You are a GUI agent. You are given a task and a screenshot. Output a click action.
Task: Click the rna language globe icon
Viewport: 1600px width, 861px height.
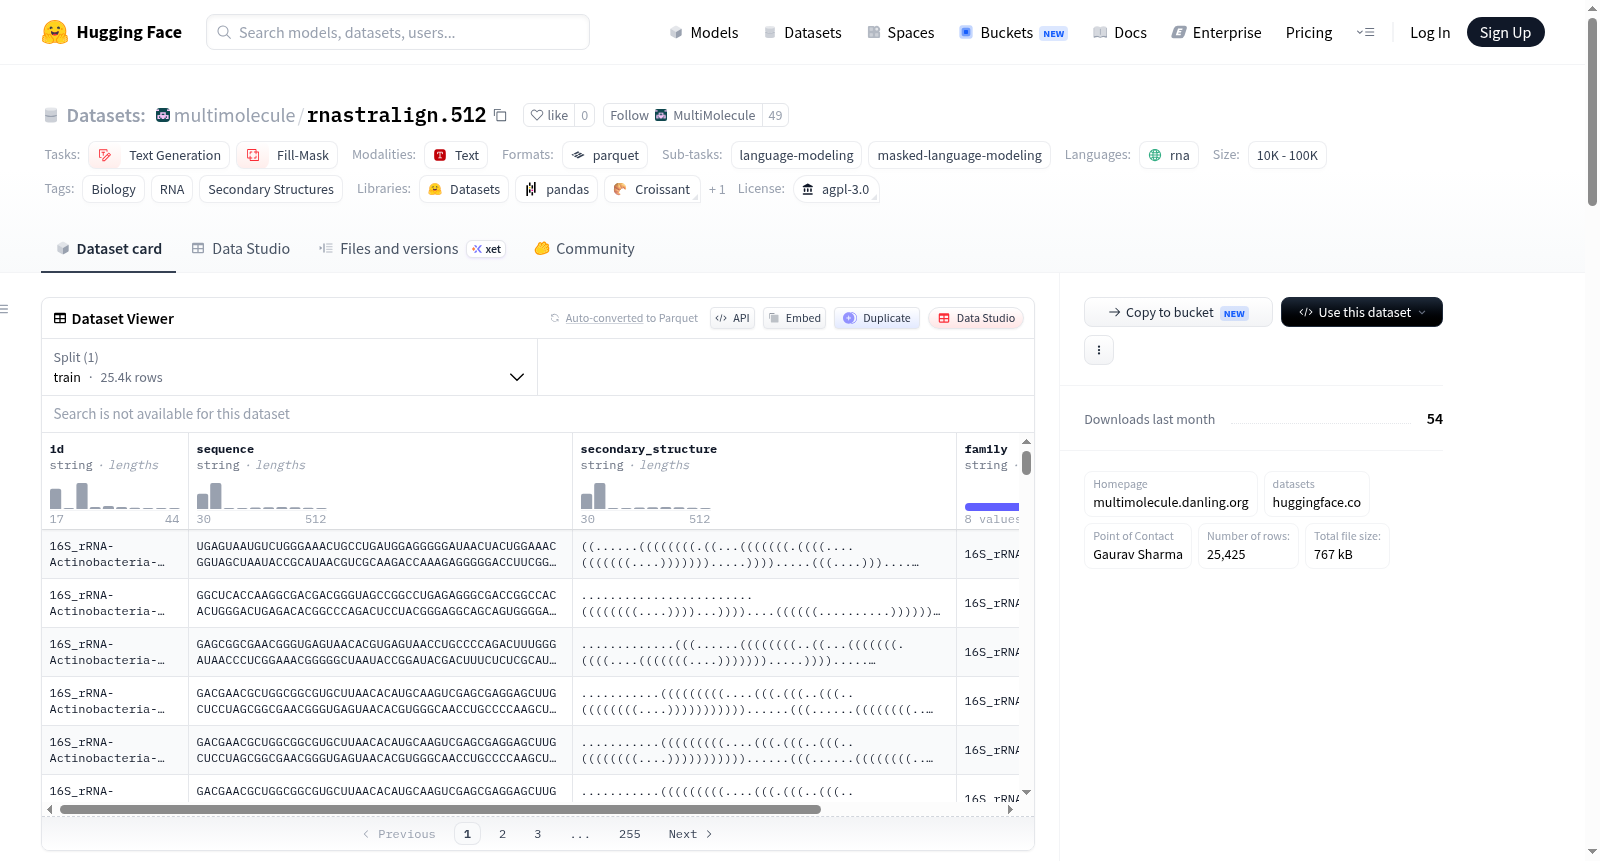coord(1155,155)
